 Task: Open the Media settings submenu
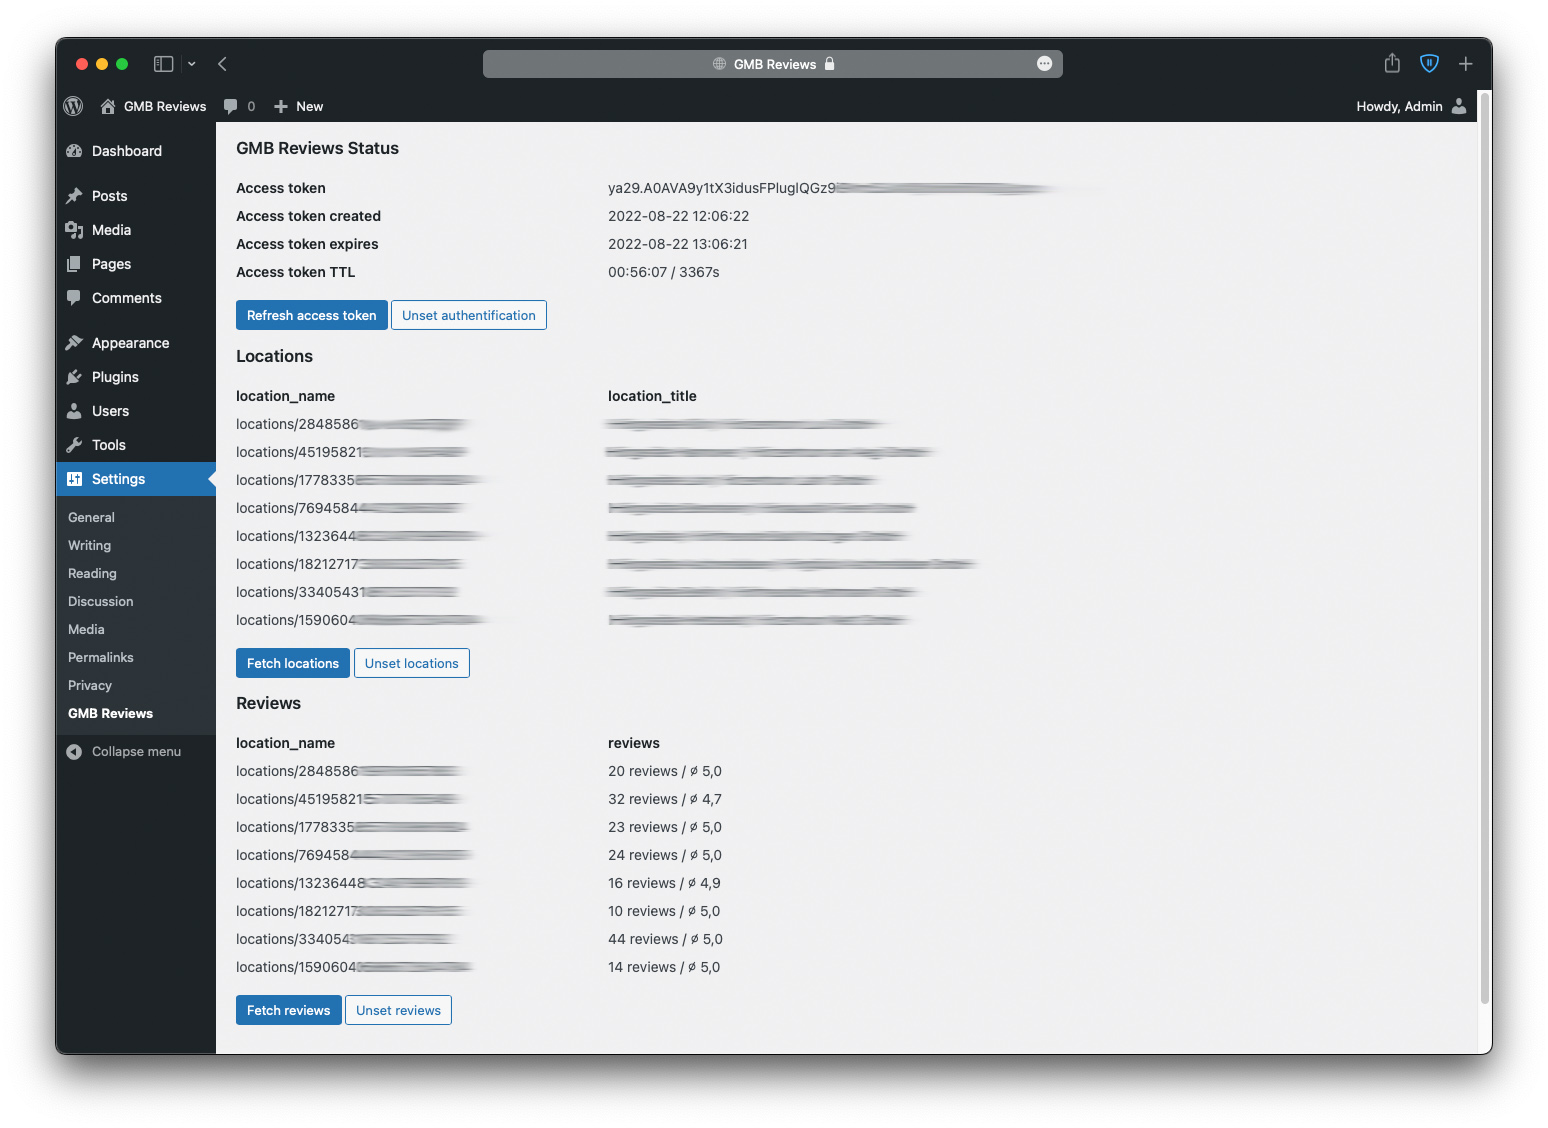click(86, 629)
